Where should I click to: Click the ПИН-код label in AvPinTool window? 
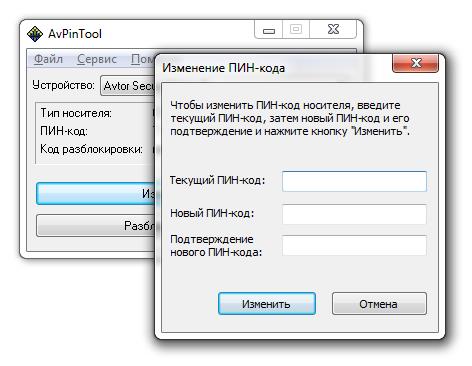(64, 131)
